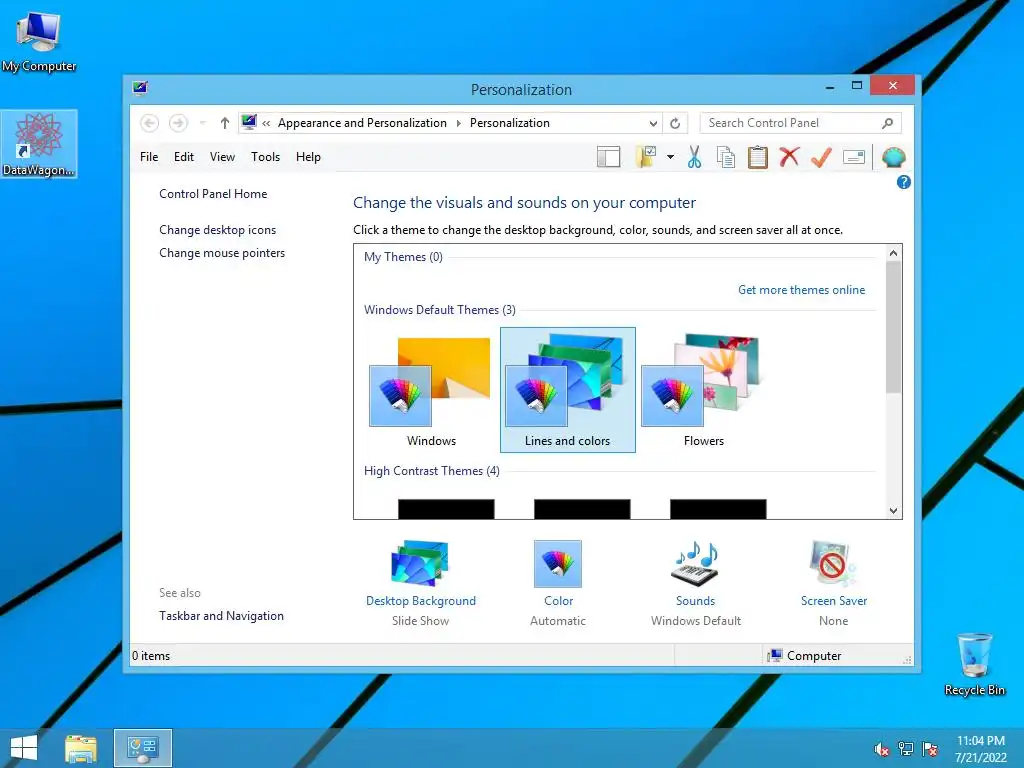The image size is (1024, 768).
Task: Go up one level with Up arrow
Action: click(x=225, y=123)
